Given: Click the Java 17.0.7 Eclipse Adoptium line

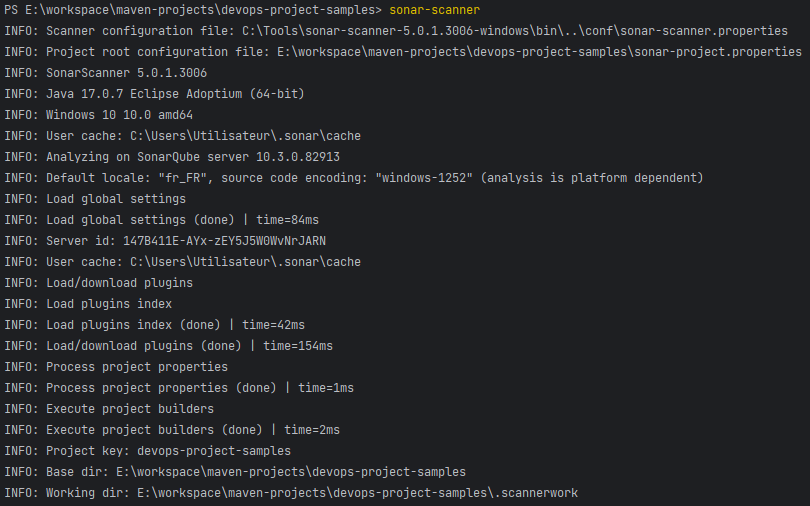Looking at the screenshot, I should pyautogui.click(x=154, y=94).
